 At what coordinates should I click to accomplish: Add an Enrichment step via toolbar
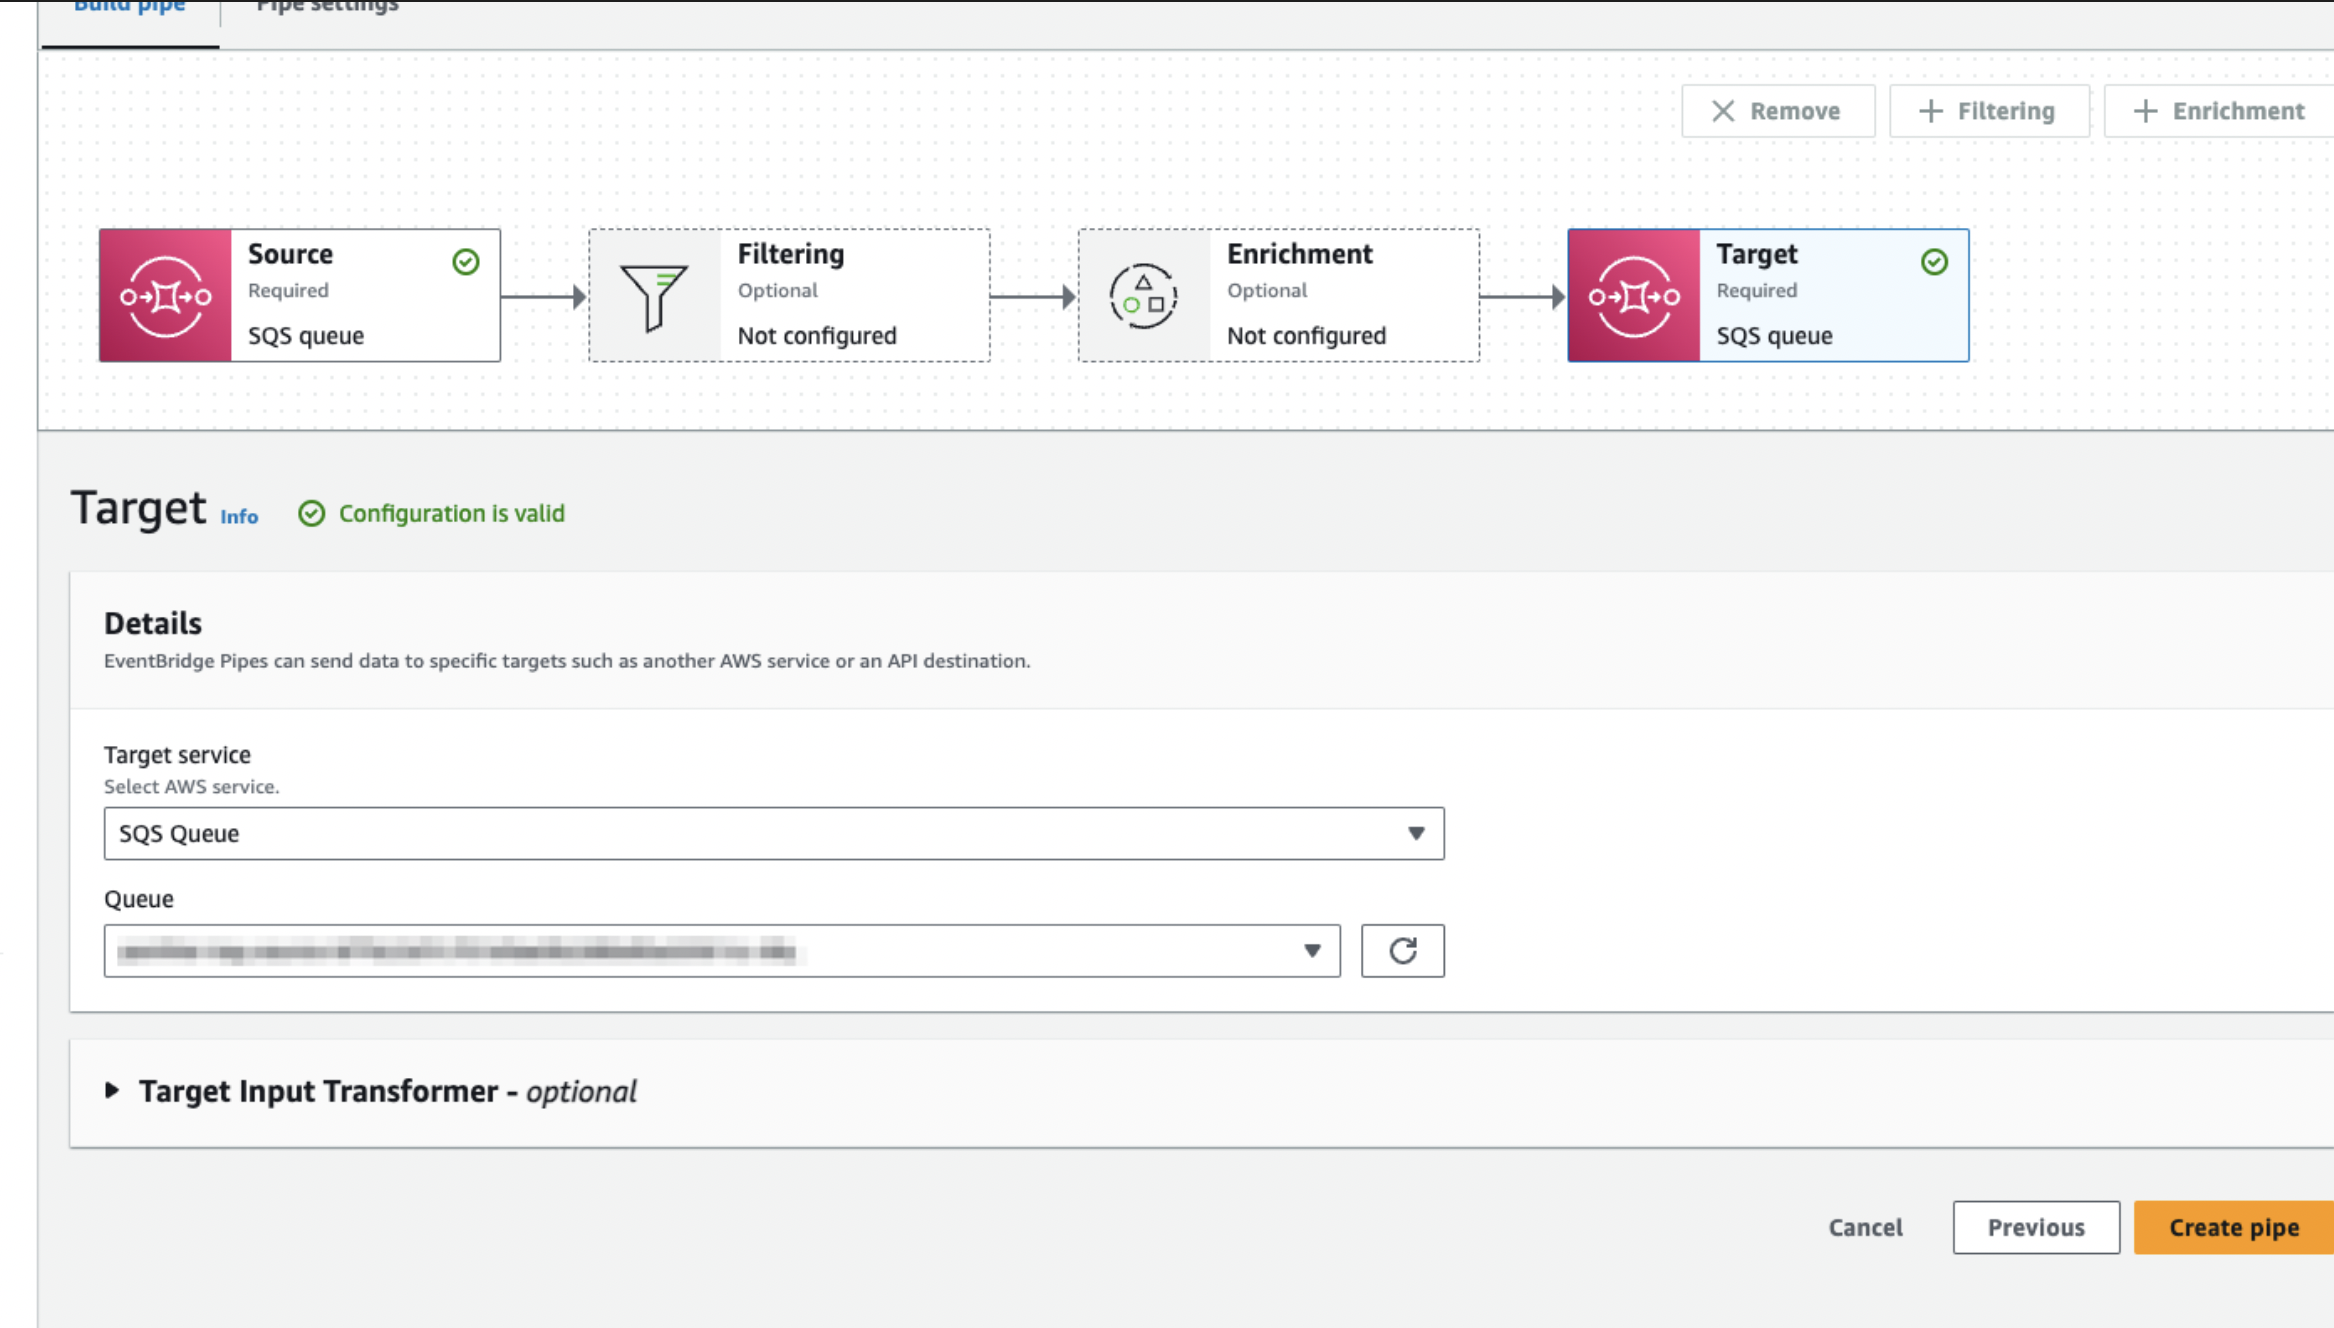[x=2219, y=111]
